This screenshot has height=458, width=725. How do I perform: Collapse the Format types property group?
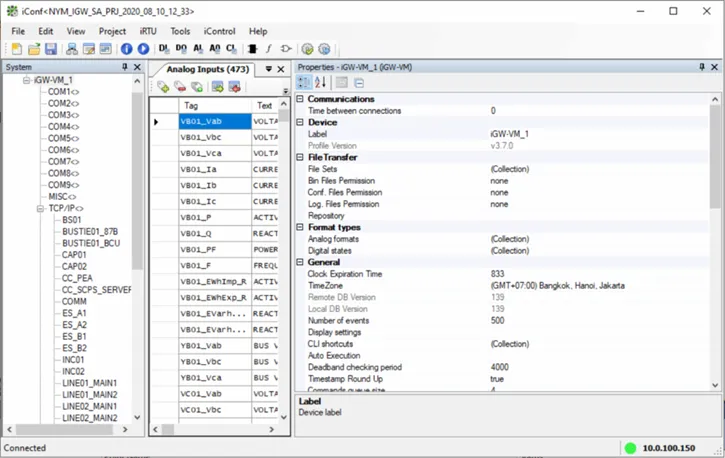click(x=300, y=227)
